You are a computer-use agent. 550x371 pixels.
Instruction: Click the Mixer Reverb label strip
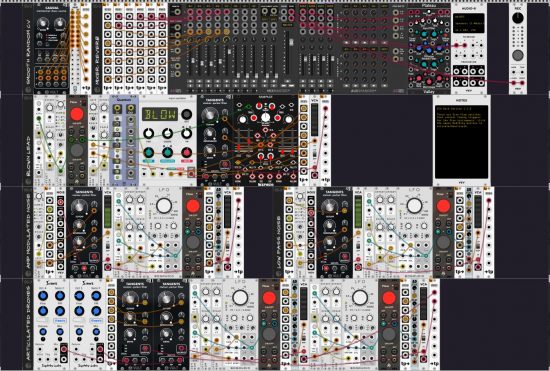[97, 49]
